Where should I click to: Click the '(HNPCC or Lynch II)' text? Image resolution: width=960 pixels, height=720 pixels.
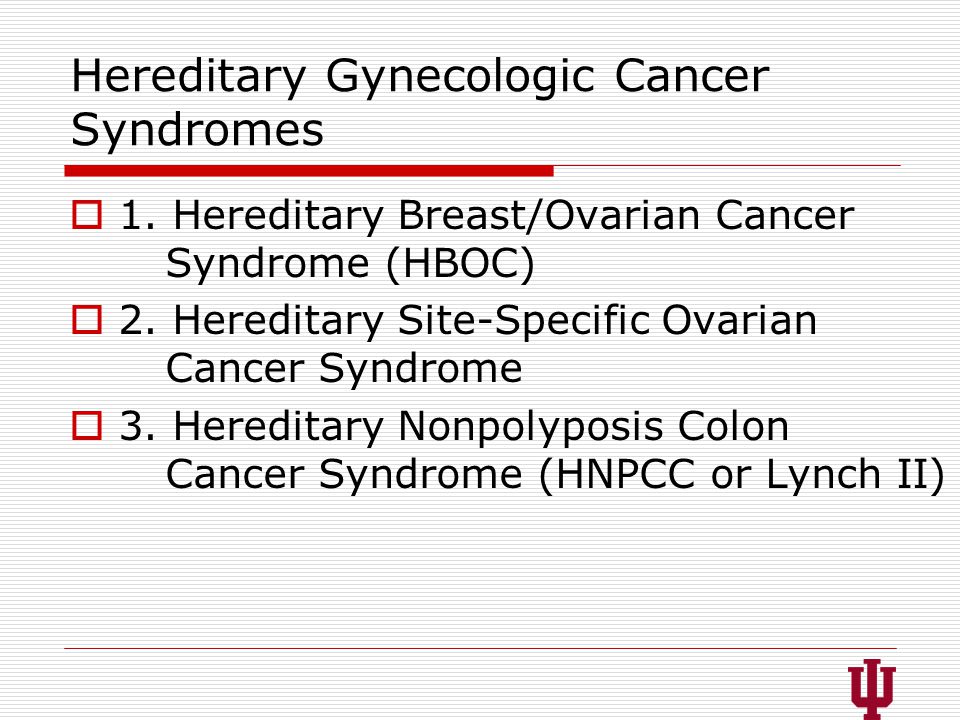click(x=742, y=474)
